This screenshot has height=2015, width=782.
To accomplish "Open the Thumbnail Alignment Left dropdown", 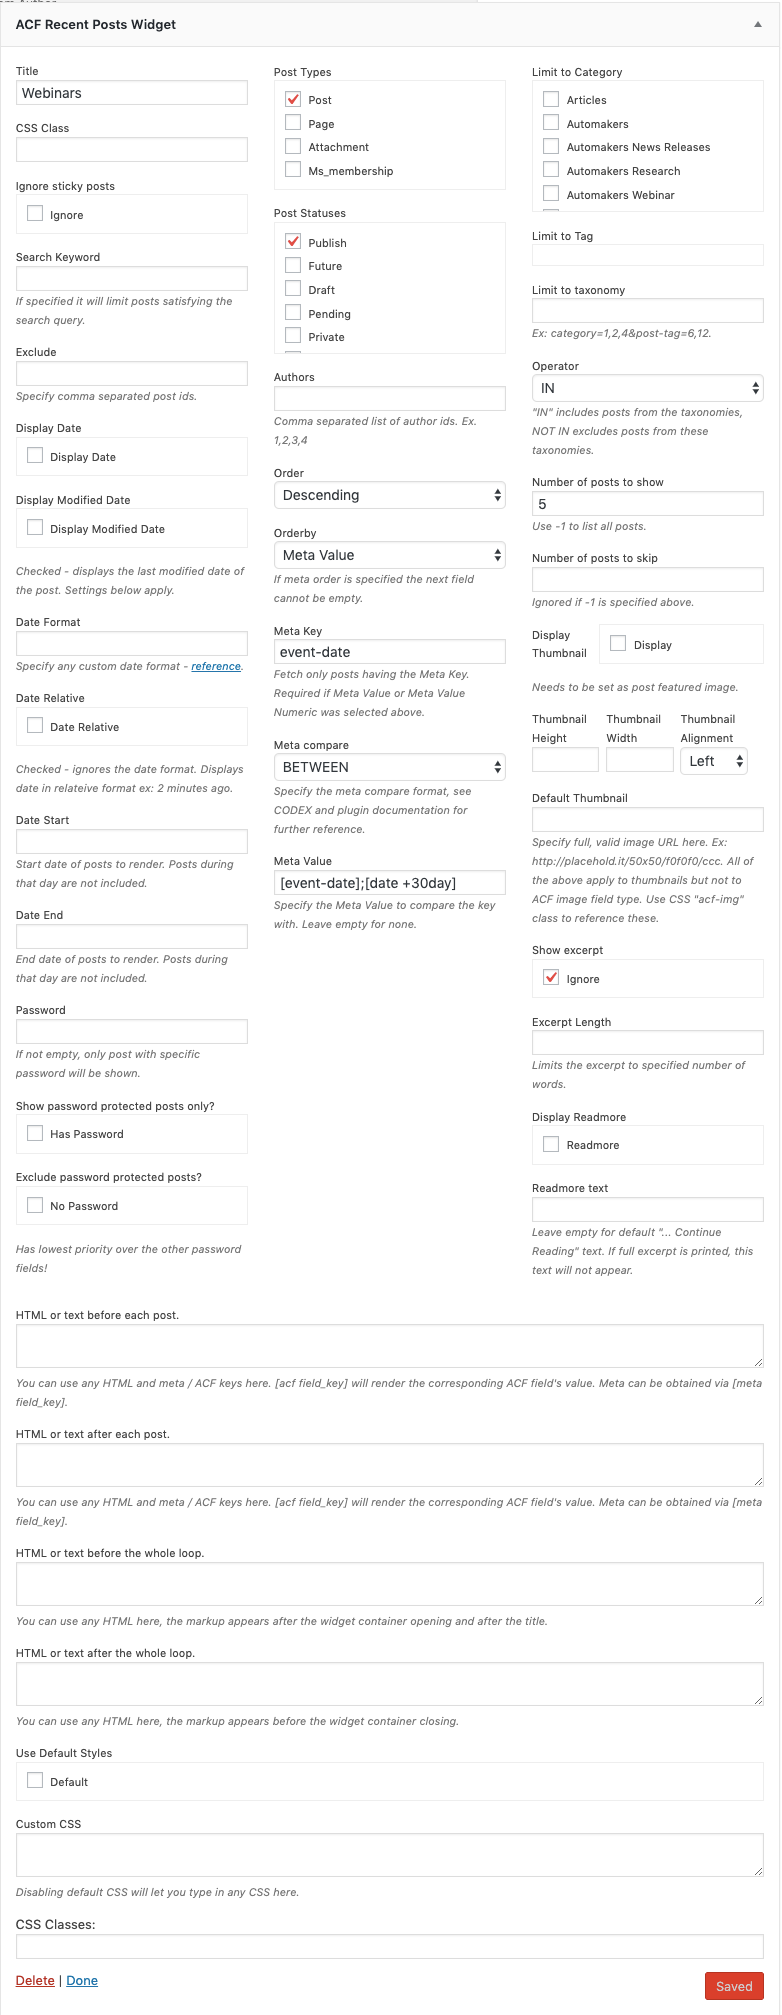I will [714, 761].
